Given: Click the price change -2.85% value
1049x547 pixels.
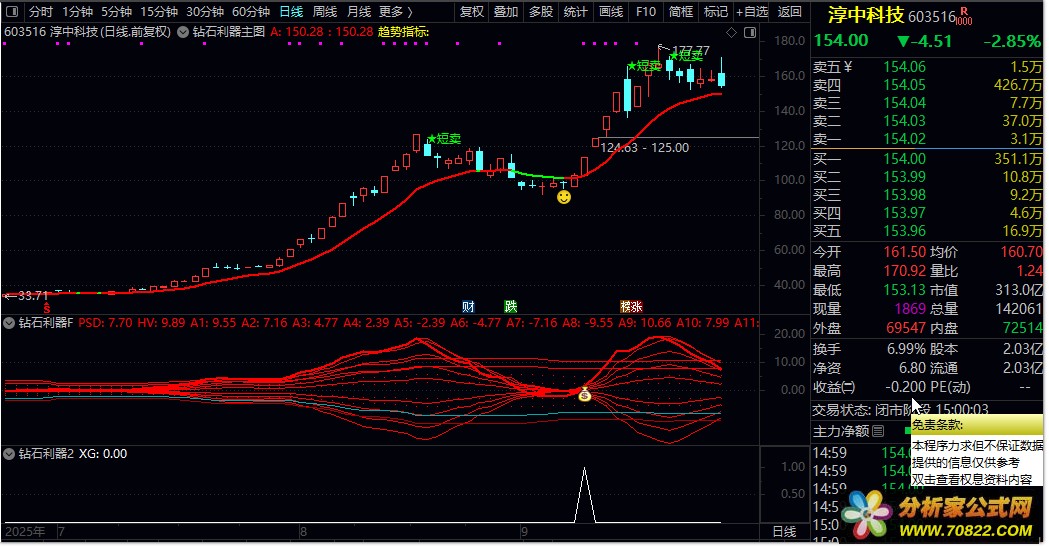Looking at the screenshot, I should [1012, 41].
